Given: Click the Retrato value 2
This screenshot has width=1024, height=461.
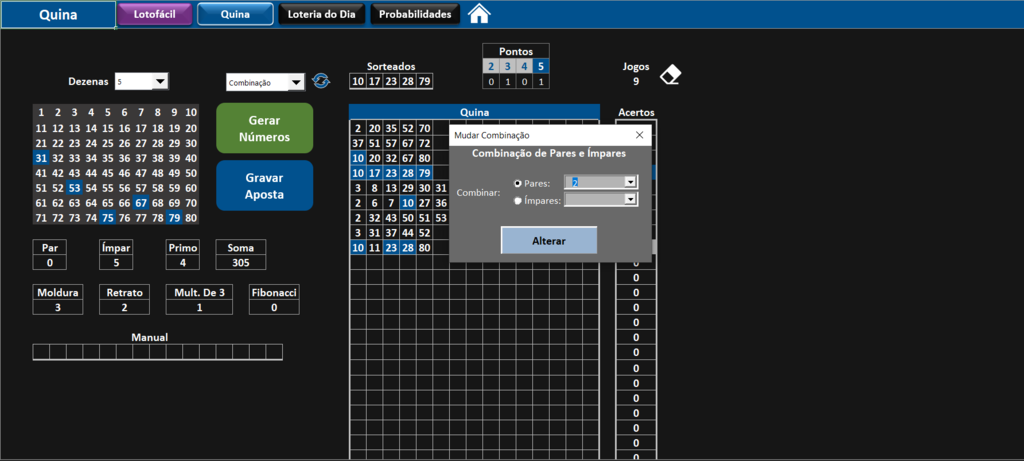Looking at the screenshot, I should [124, 307].
